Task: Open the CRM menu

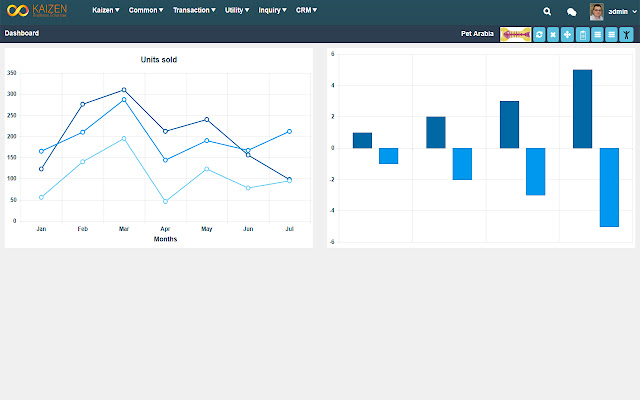Action: [306, 10]
